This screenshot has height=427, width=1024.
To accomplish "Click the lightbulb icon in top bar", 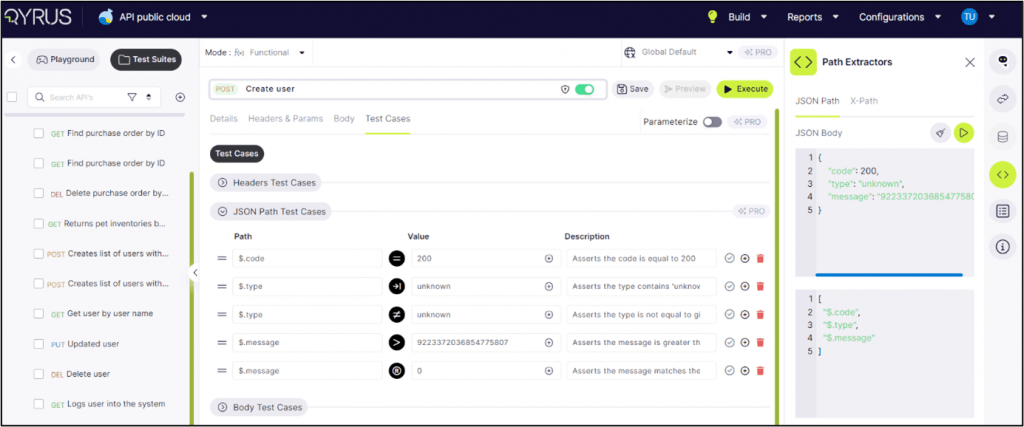I will (x=713, y=17).
